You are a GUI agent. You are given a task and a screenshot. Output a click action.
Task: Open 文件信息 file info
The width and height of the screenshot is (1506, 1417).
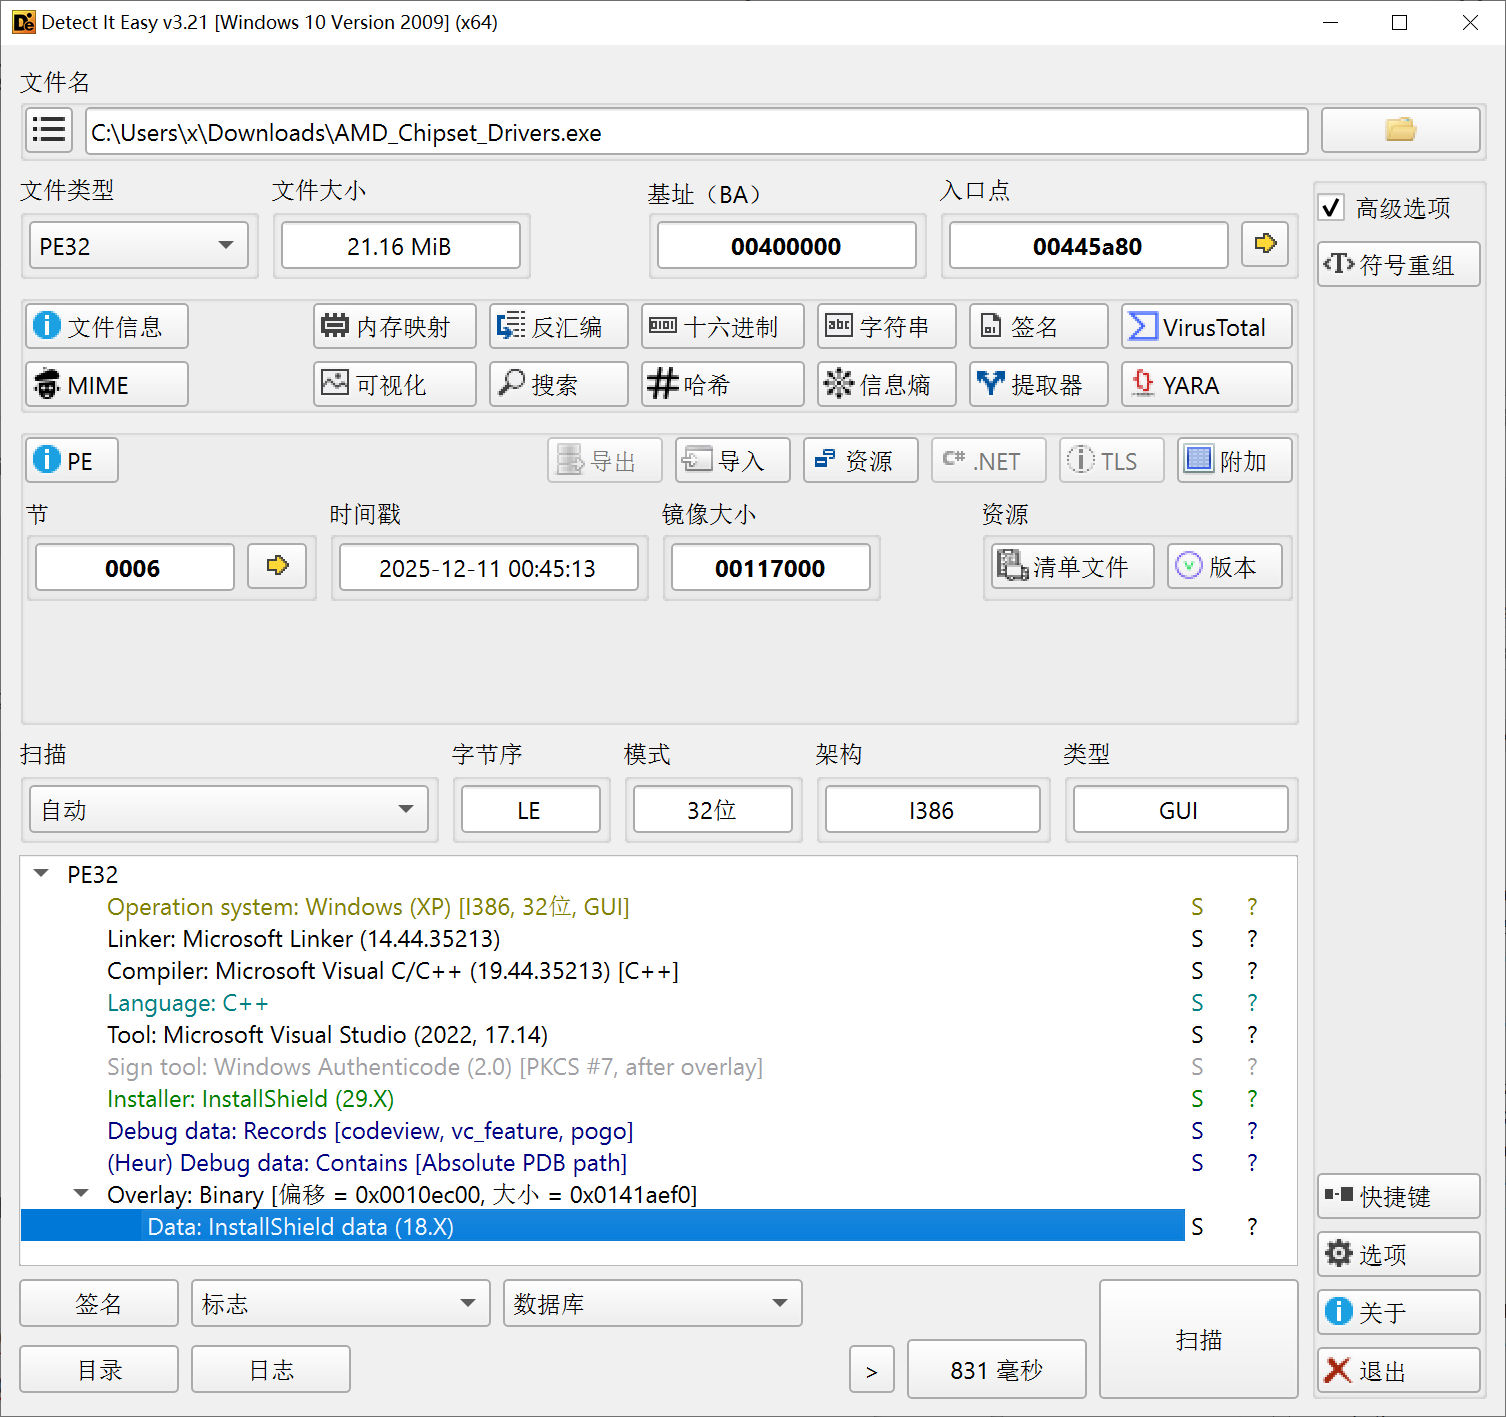point(107,327)
